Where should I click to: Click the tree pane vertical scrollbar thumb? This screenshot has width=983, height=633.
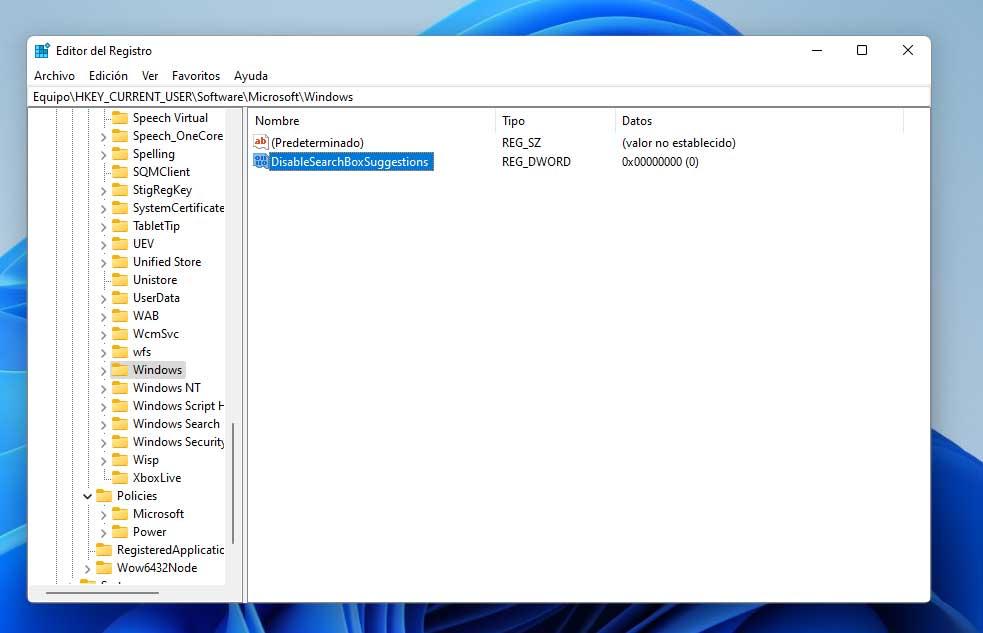pyautogui.click(x=233, y=483)
